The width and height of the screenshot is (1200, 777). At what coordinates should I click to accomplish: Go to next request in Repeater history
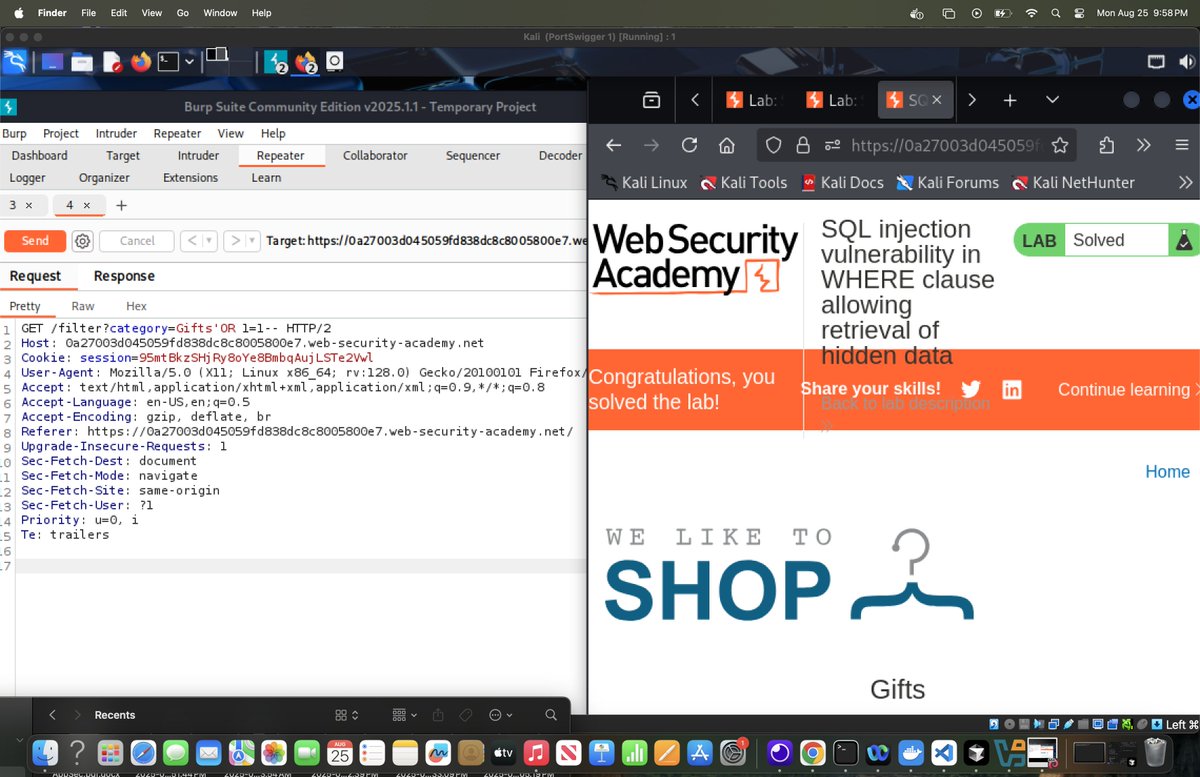click(235, 241)
